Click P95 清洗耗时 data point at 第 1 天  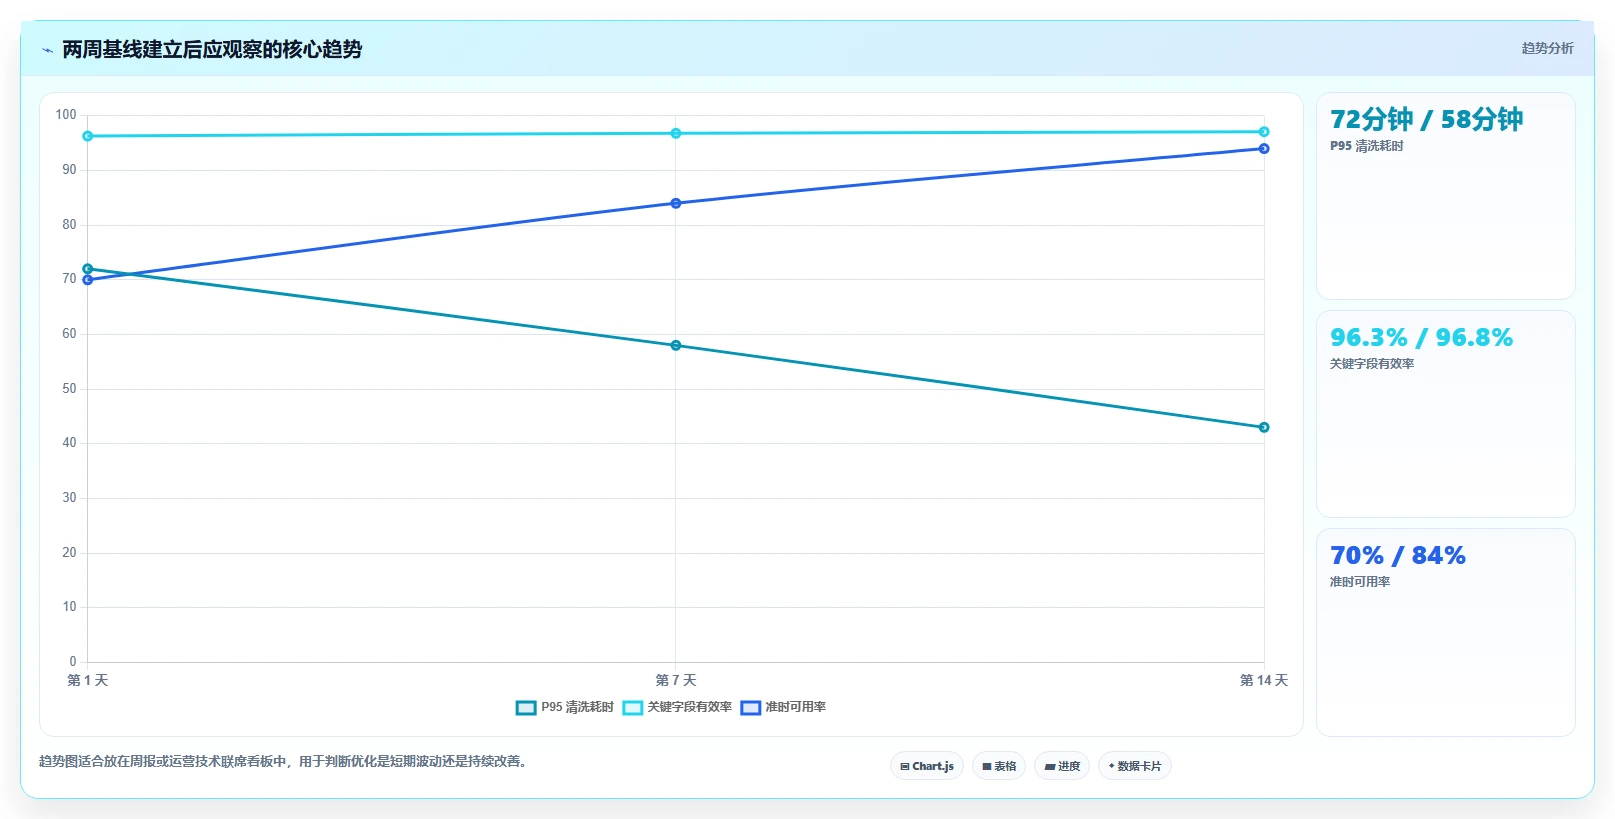(88, 269)
